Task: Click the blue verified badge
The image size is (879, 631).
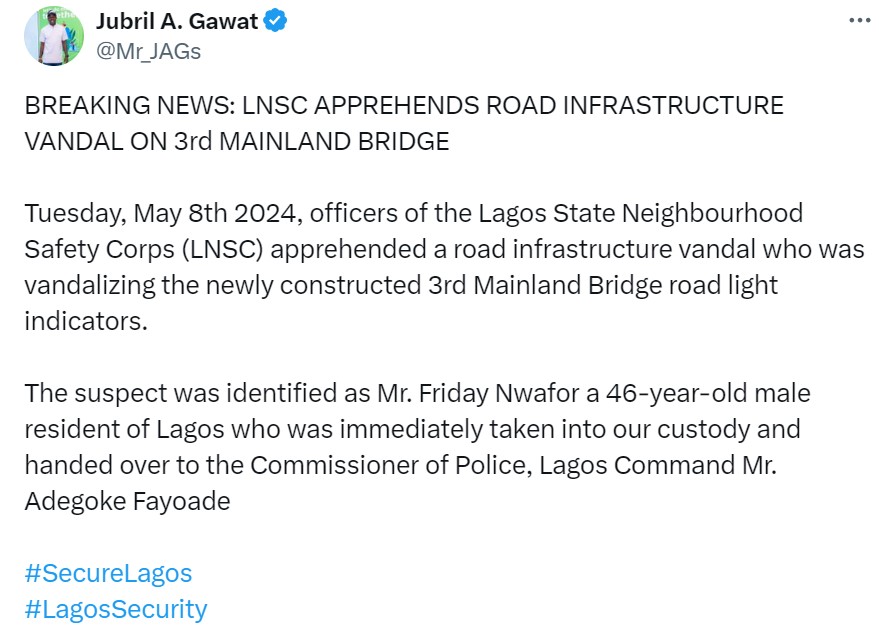Action: tap(275, 22)
